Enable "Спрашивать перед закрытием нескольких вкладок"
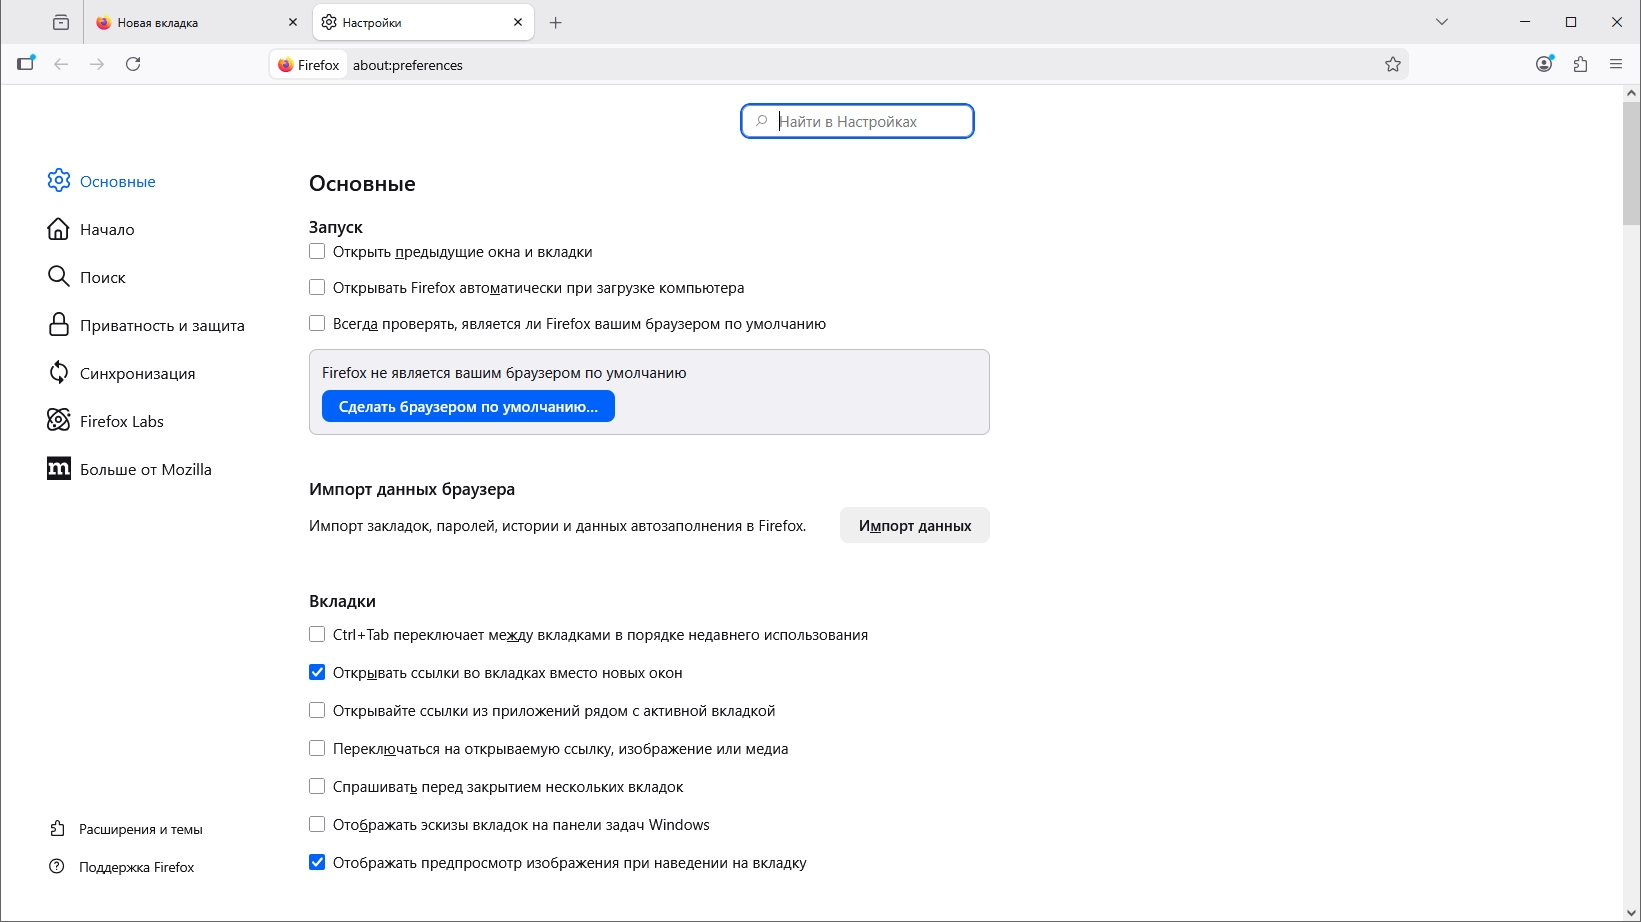Screen dimensions: 1641x922 click(x=317, y=787)
